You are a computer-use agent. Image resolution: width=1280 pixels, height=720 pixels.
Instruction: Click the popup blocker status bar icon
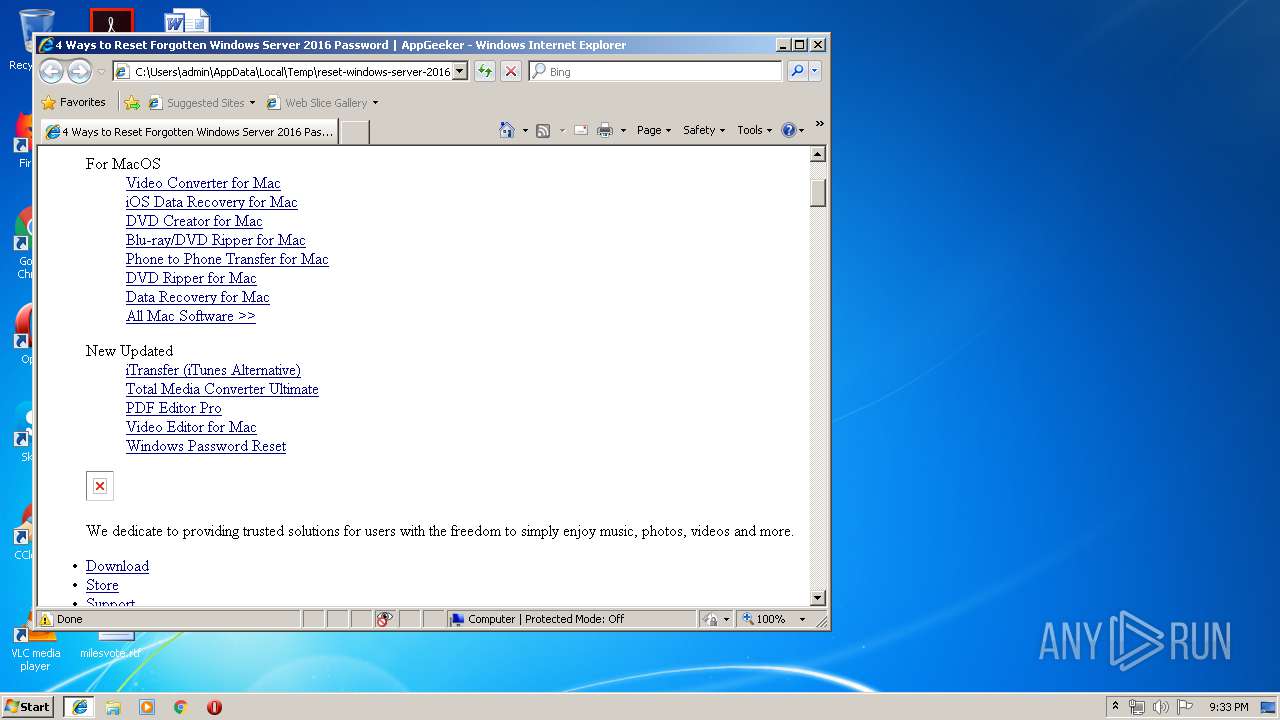click(385, 619)
